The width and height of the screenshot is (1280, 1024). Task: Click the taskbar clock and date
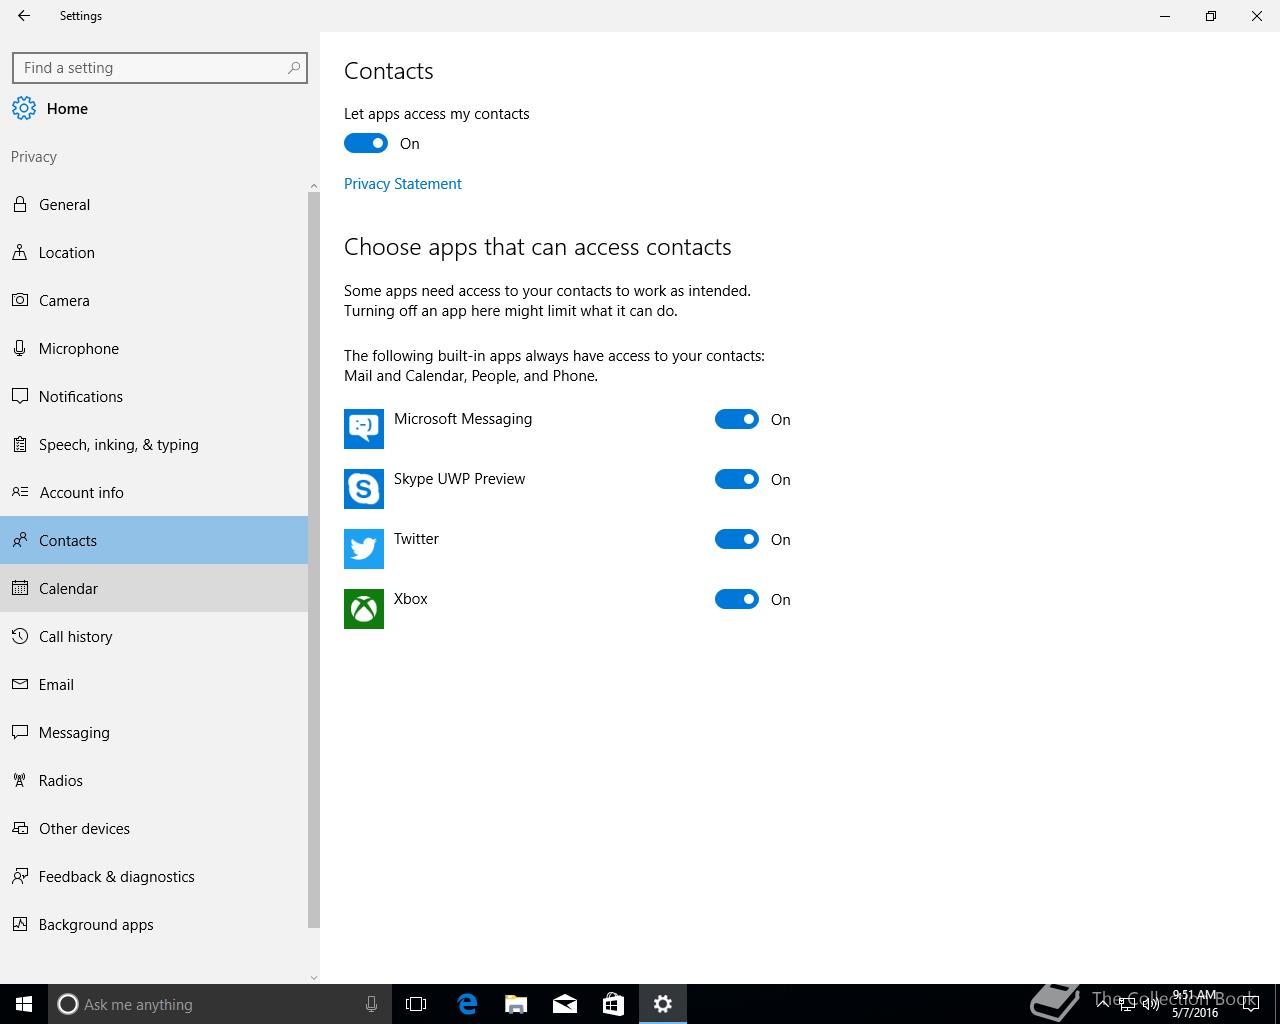(1195, 1004)
